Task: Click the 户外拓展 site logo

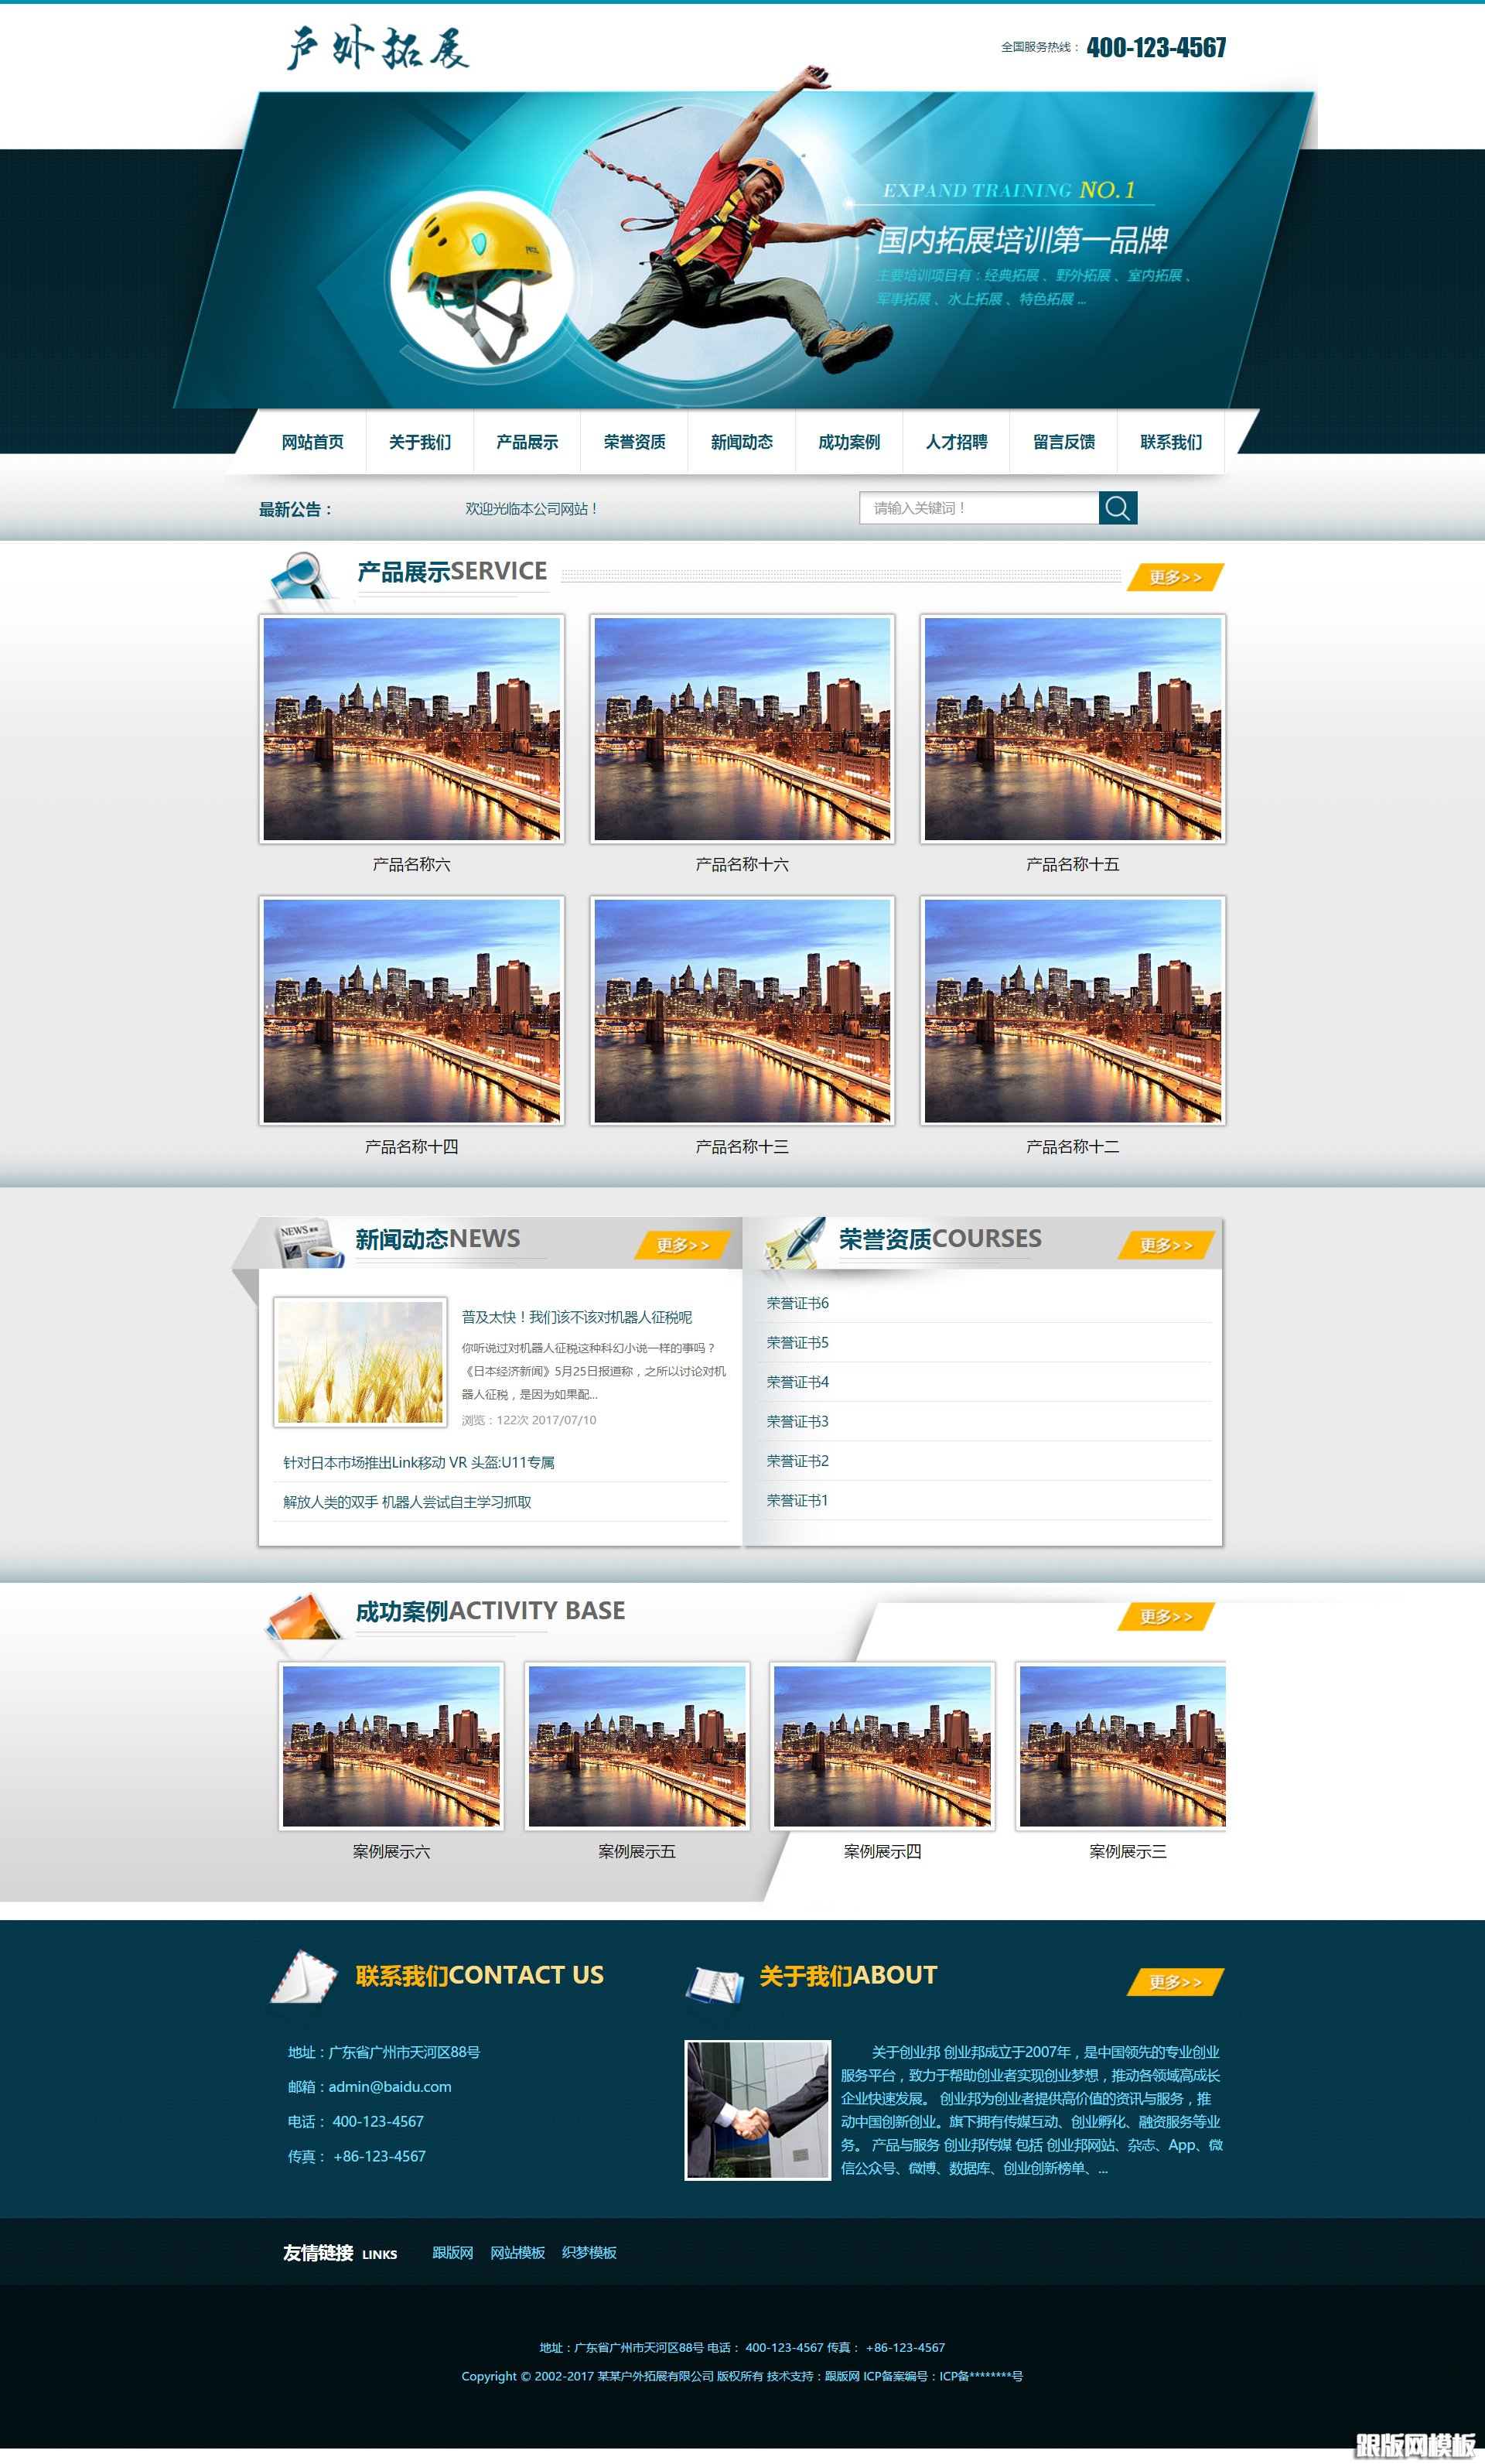Action: coord(378,48)
